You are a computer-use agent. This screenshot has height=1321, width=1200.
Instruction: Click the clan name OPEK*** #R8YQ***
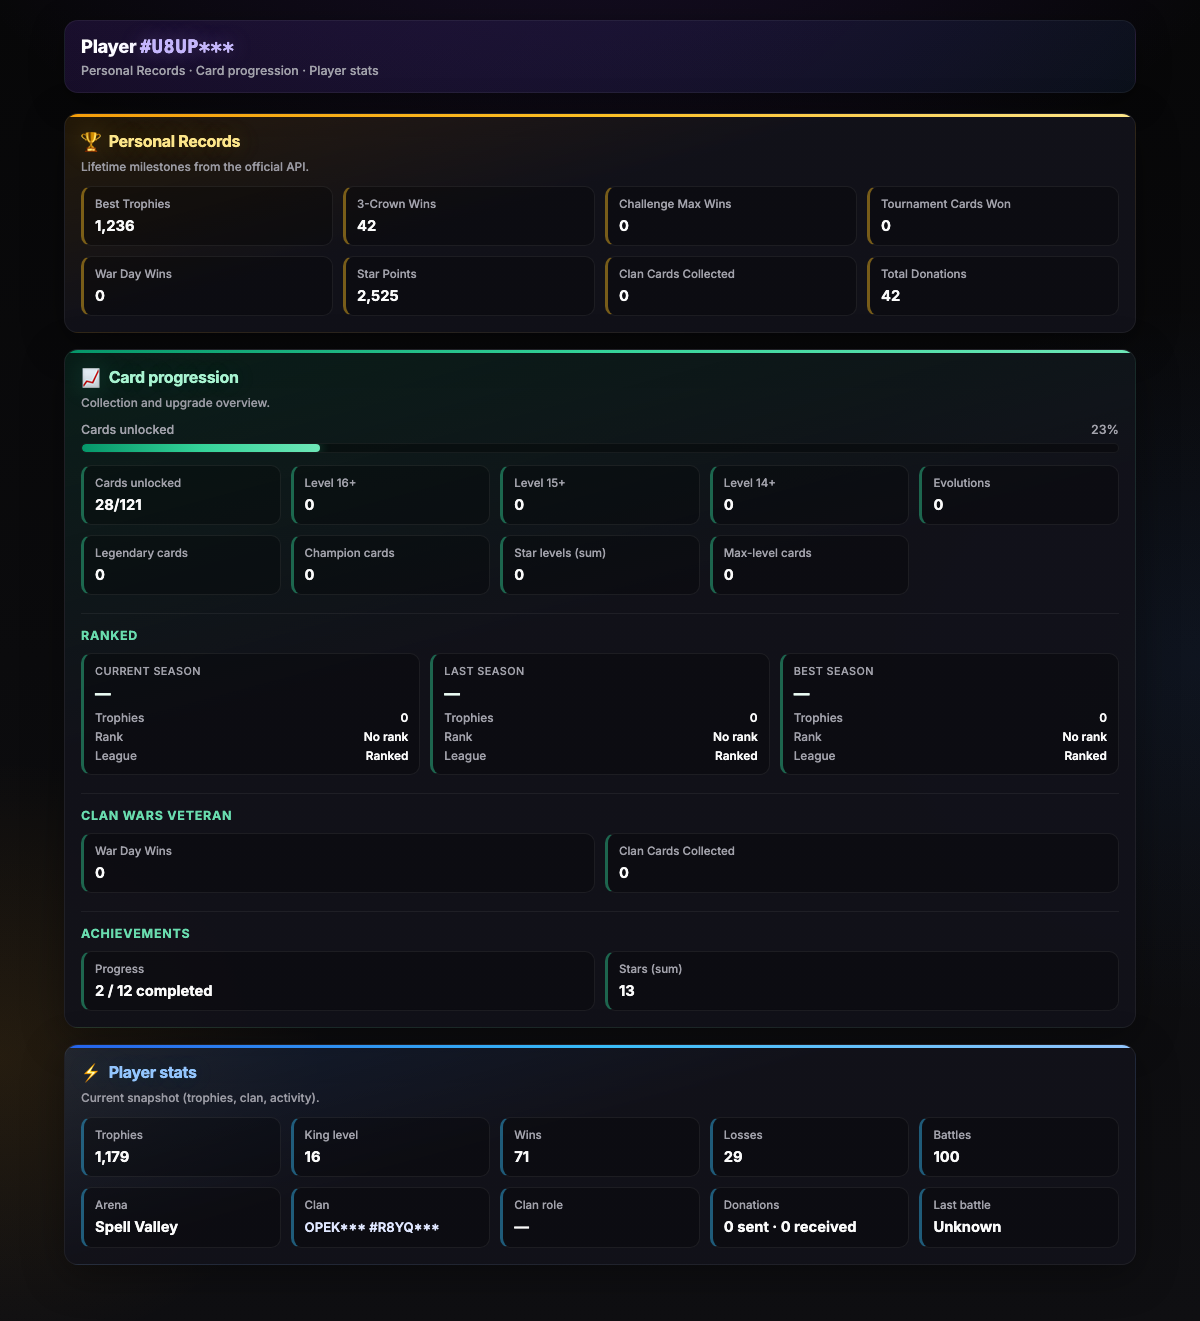[372, 1227]
